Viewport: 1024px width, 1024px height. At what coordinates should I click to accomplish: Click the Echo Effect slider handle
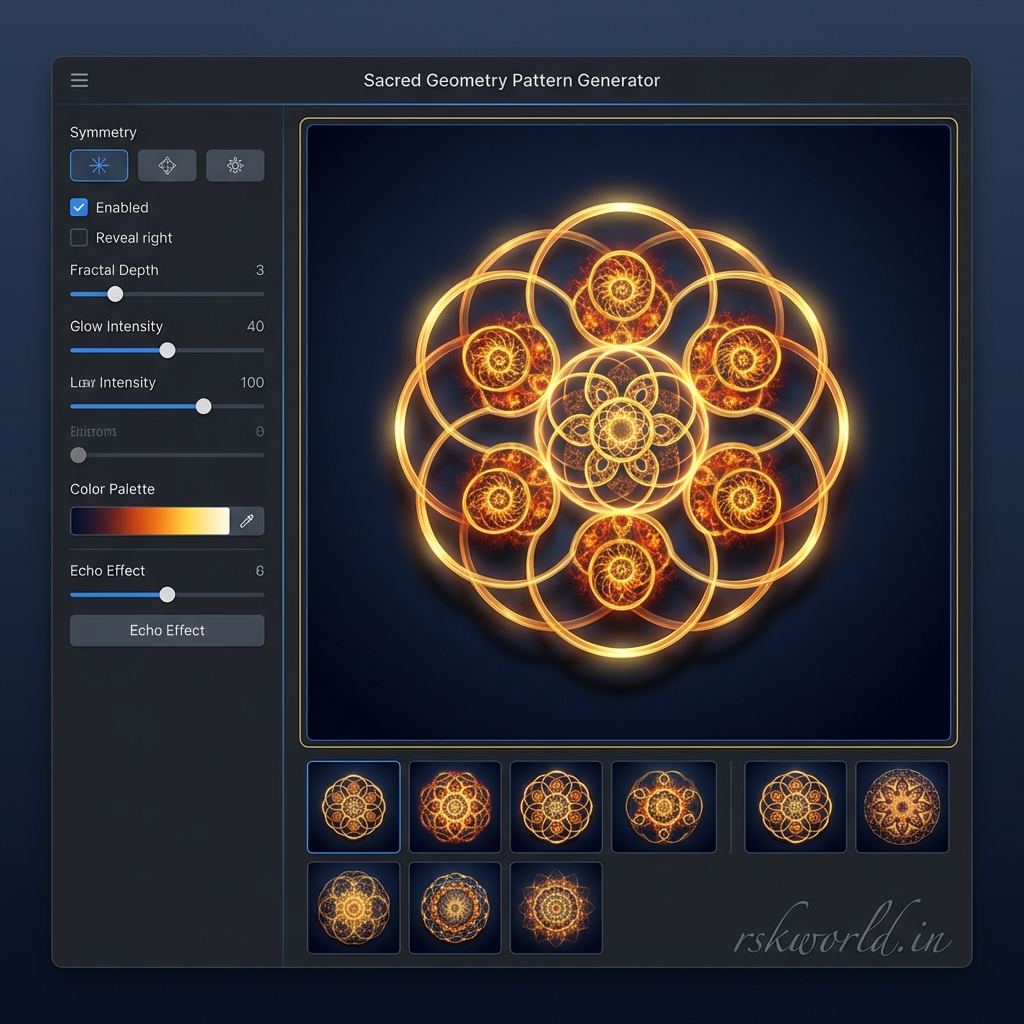tap(166, 594)
